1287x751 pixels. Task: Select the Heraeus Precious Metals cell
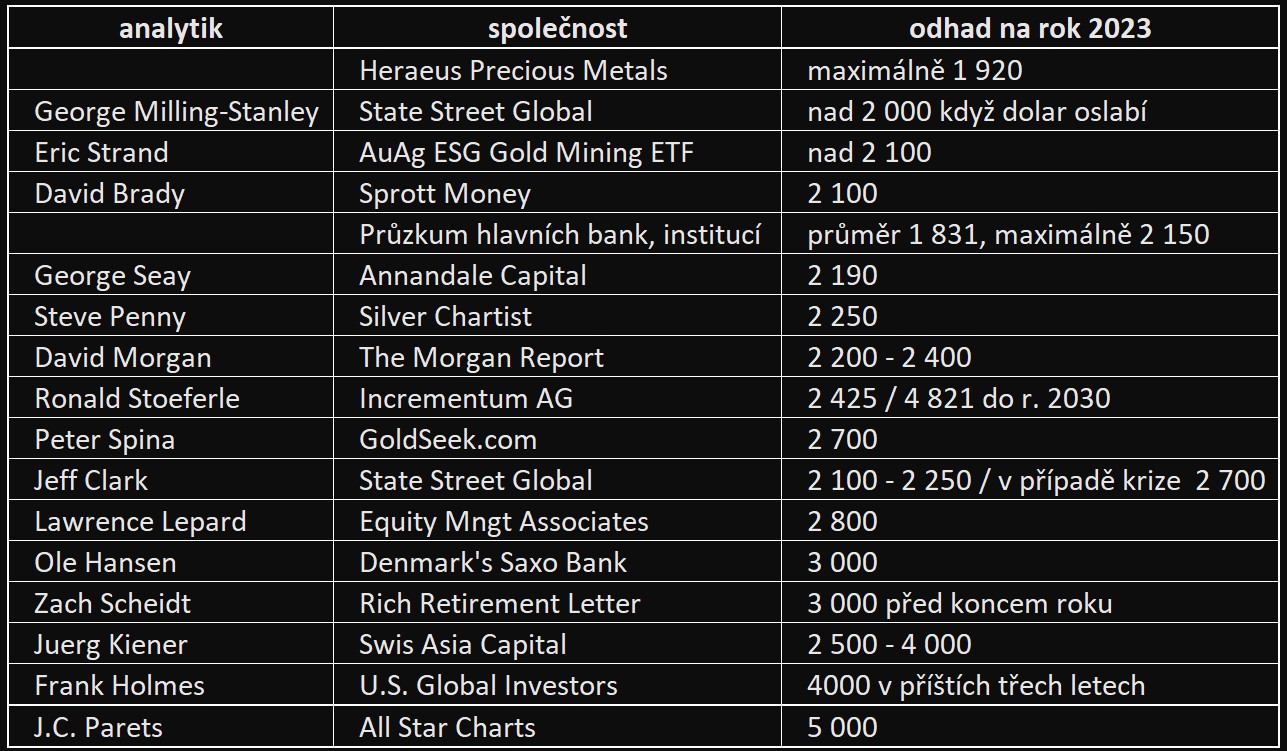557,70
